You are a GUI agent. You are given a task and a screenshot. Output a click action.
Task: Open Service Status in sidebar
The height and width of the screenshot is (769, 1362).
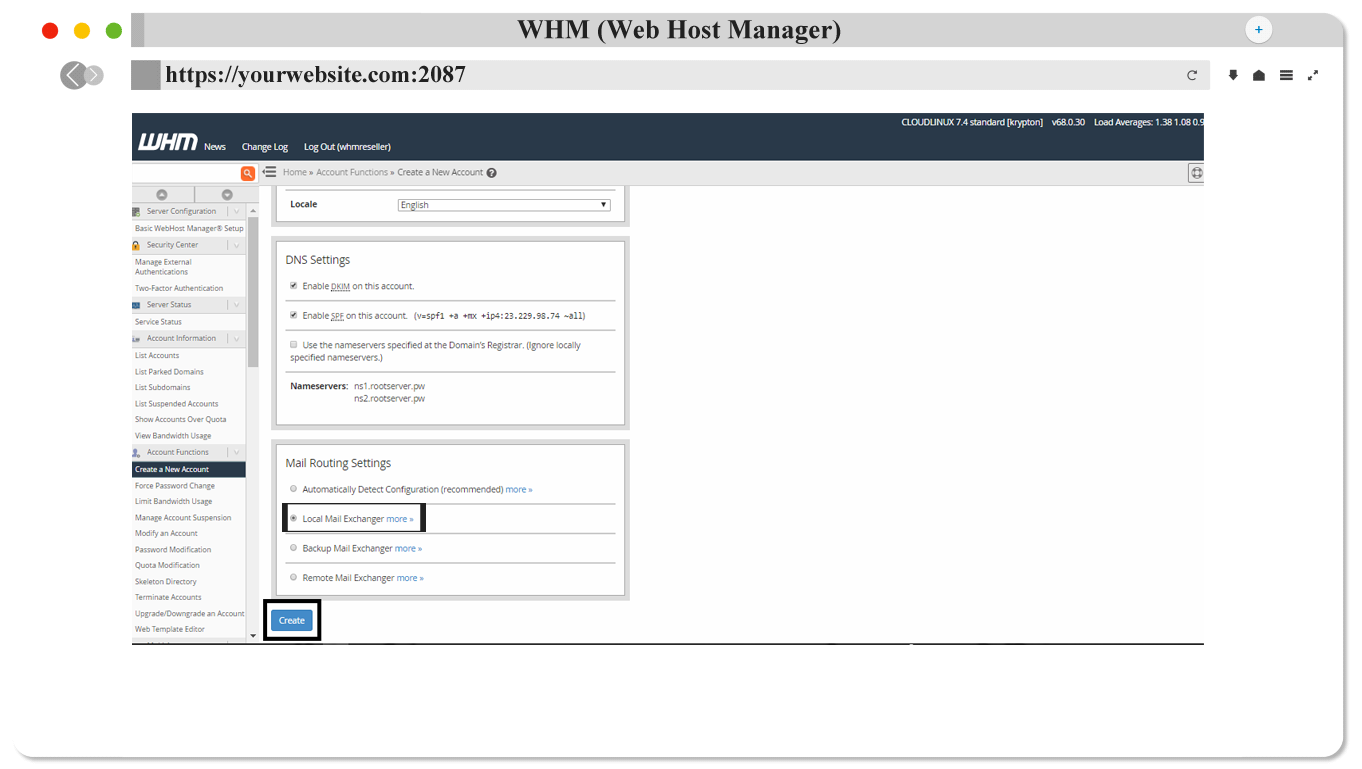158,322
